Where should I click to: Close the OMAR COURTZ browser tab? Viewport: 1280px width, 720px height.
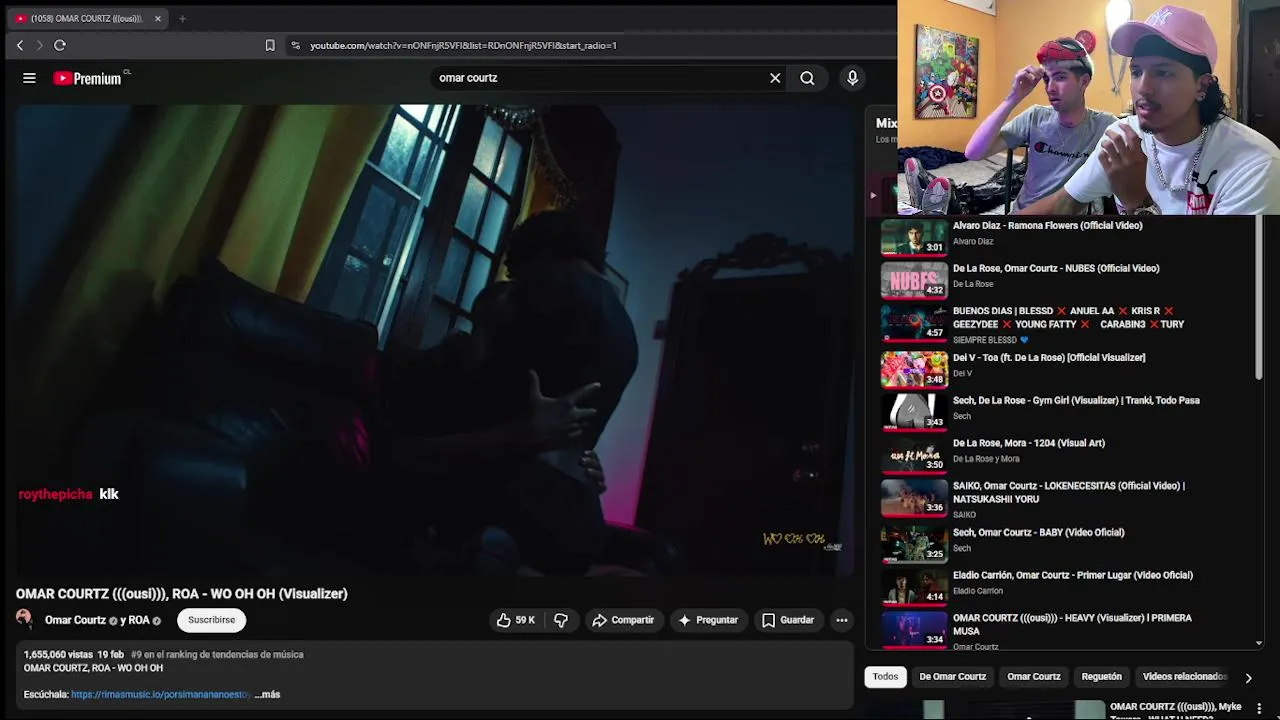point(157,18)
